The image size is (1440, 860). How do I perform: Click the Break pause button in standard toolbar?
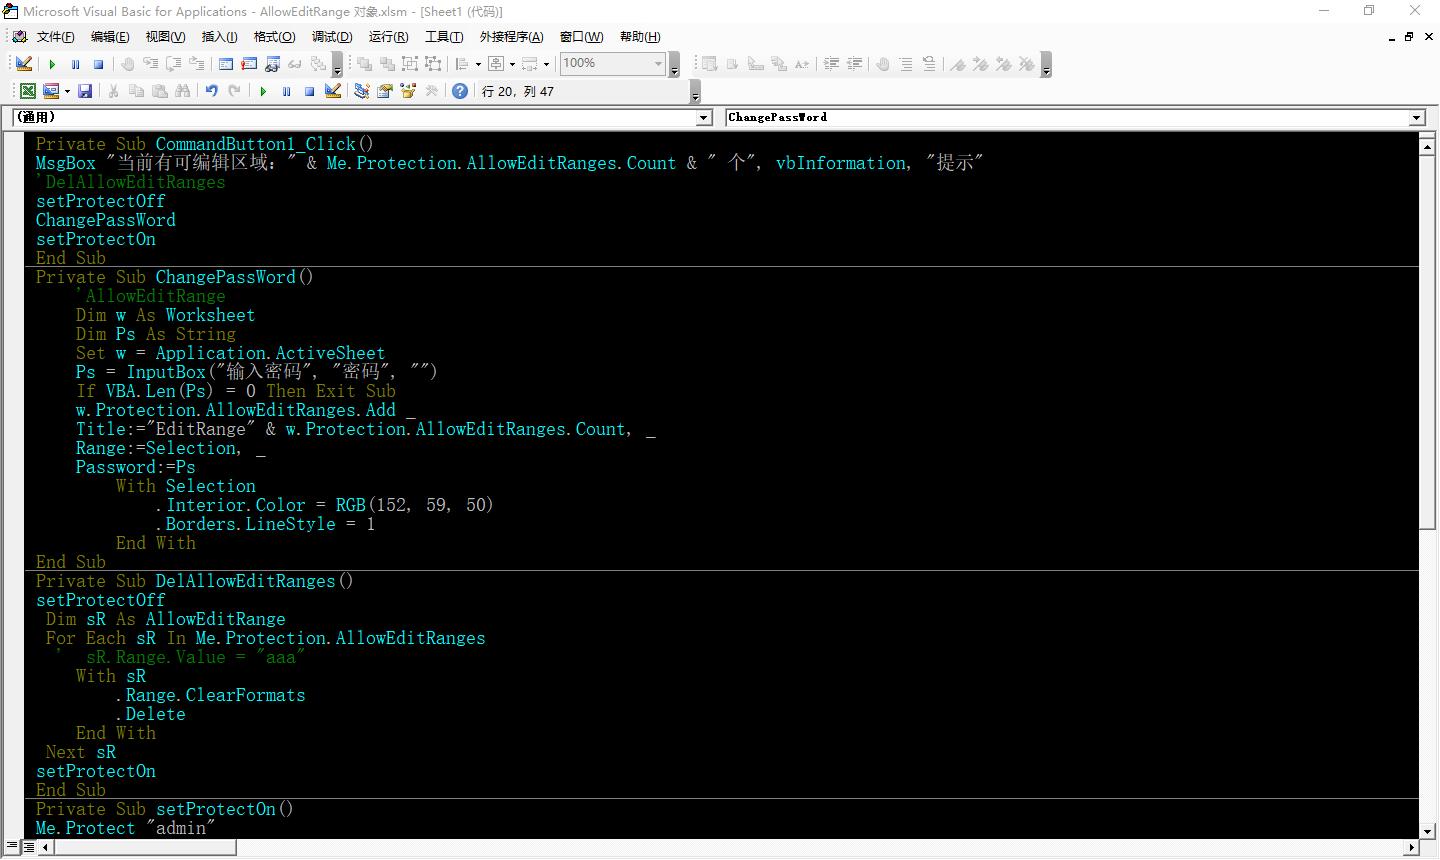pyautogui.click(x=286, y=91)
